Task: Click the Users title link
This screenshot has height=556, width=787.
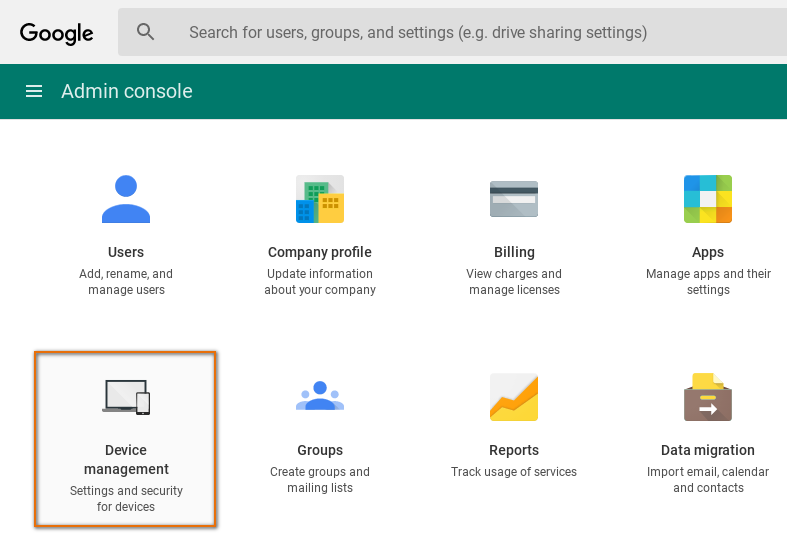Action: tap(126, 252)
